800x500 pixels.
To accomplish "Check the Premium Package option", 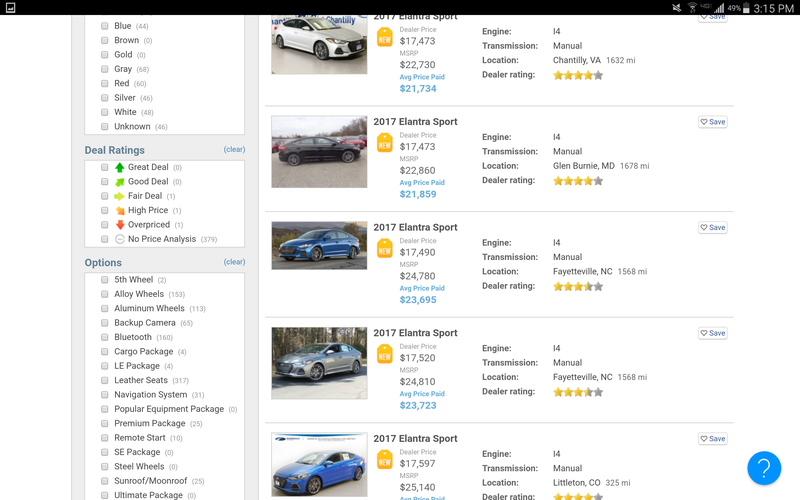I will [105, 423].
